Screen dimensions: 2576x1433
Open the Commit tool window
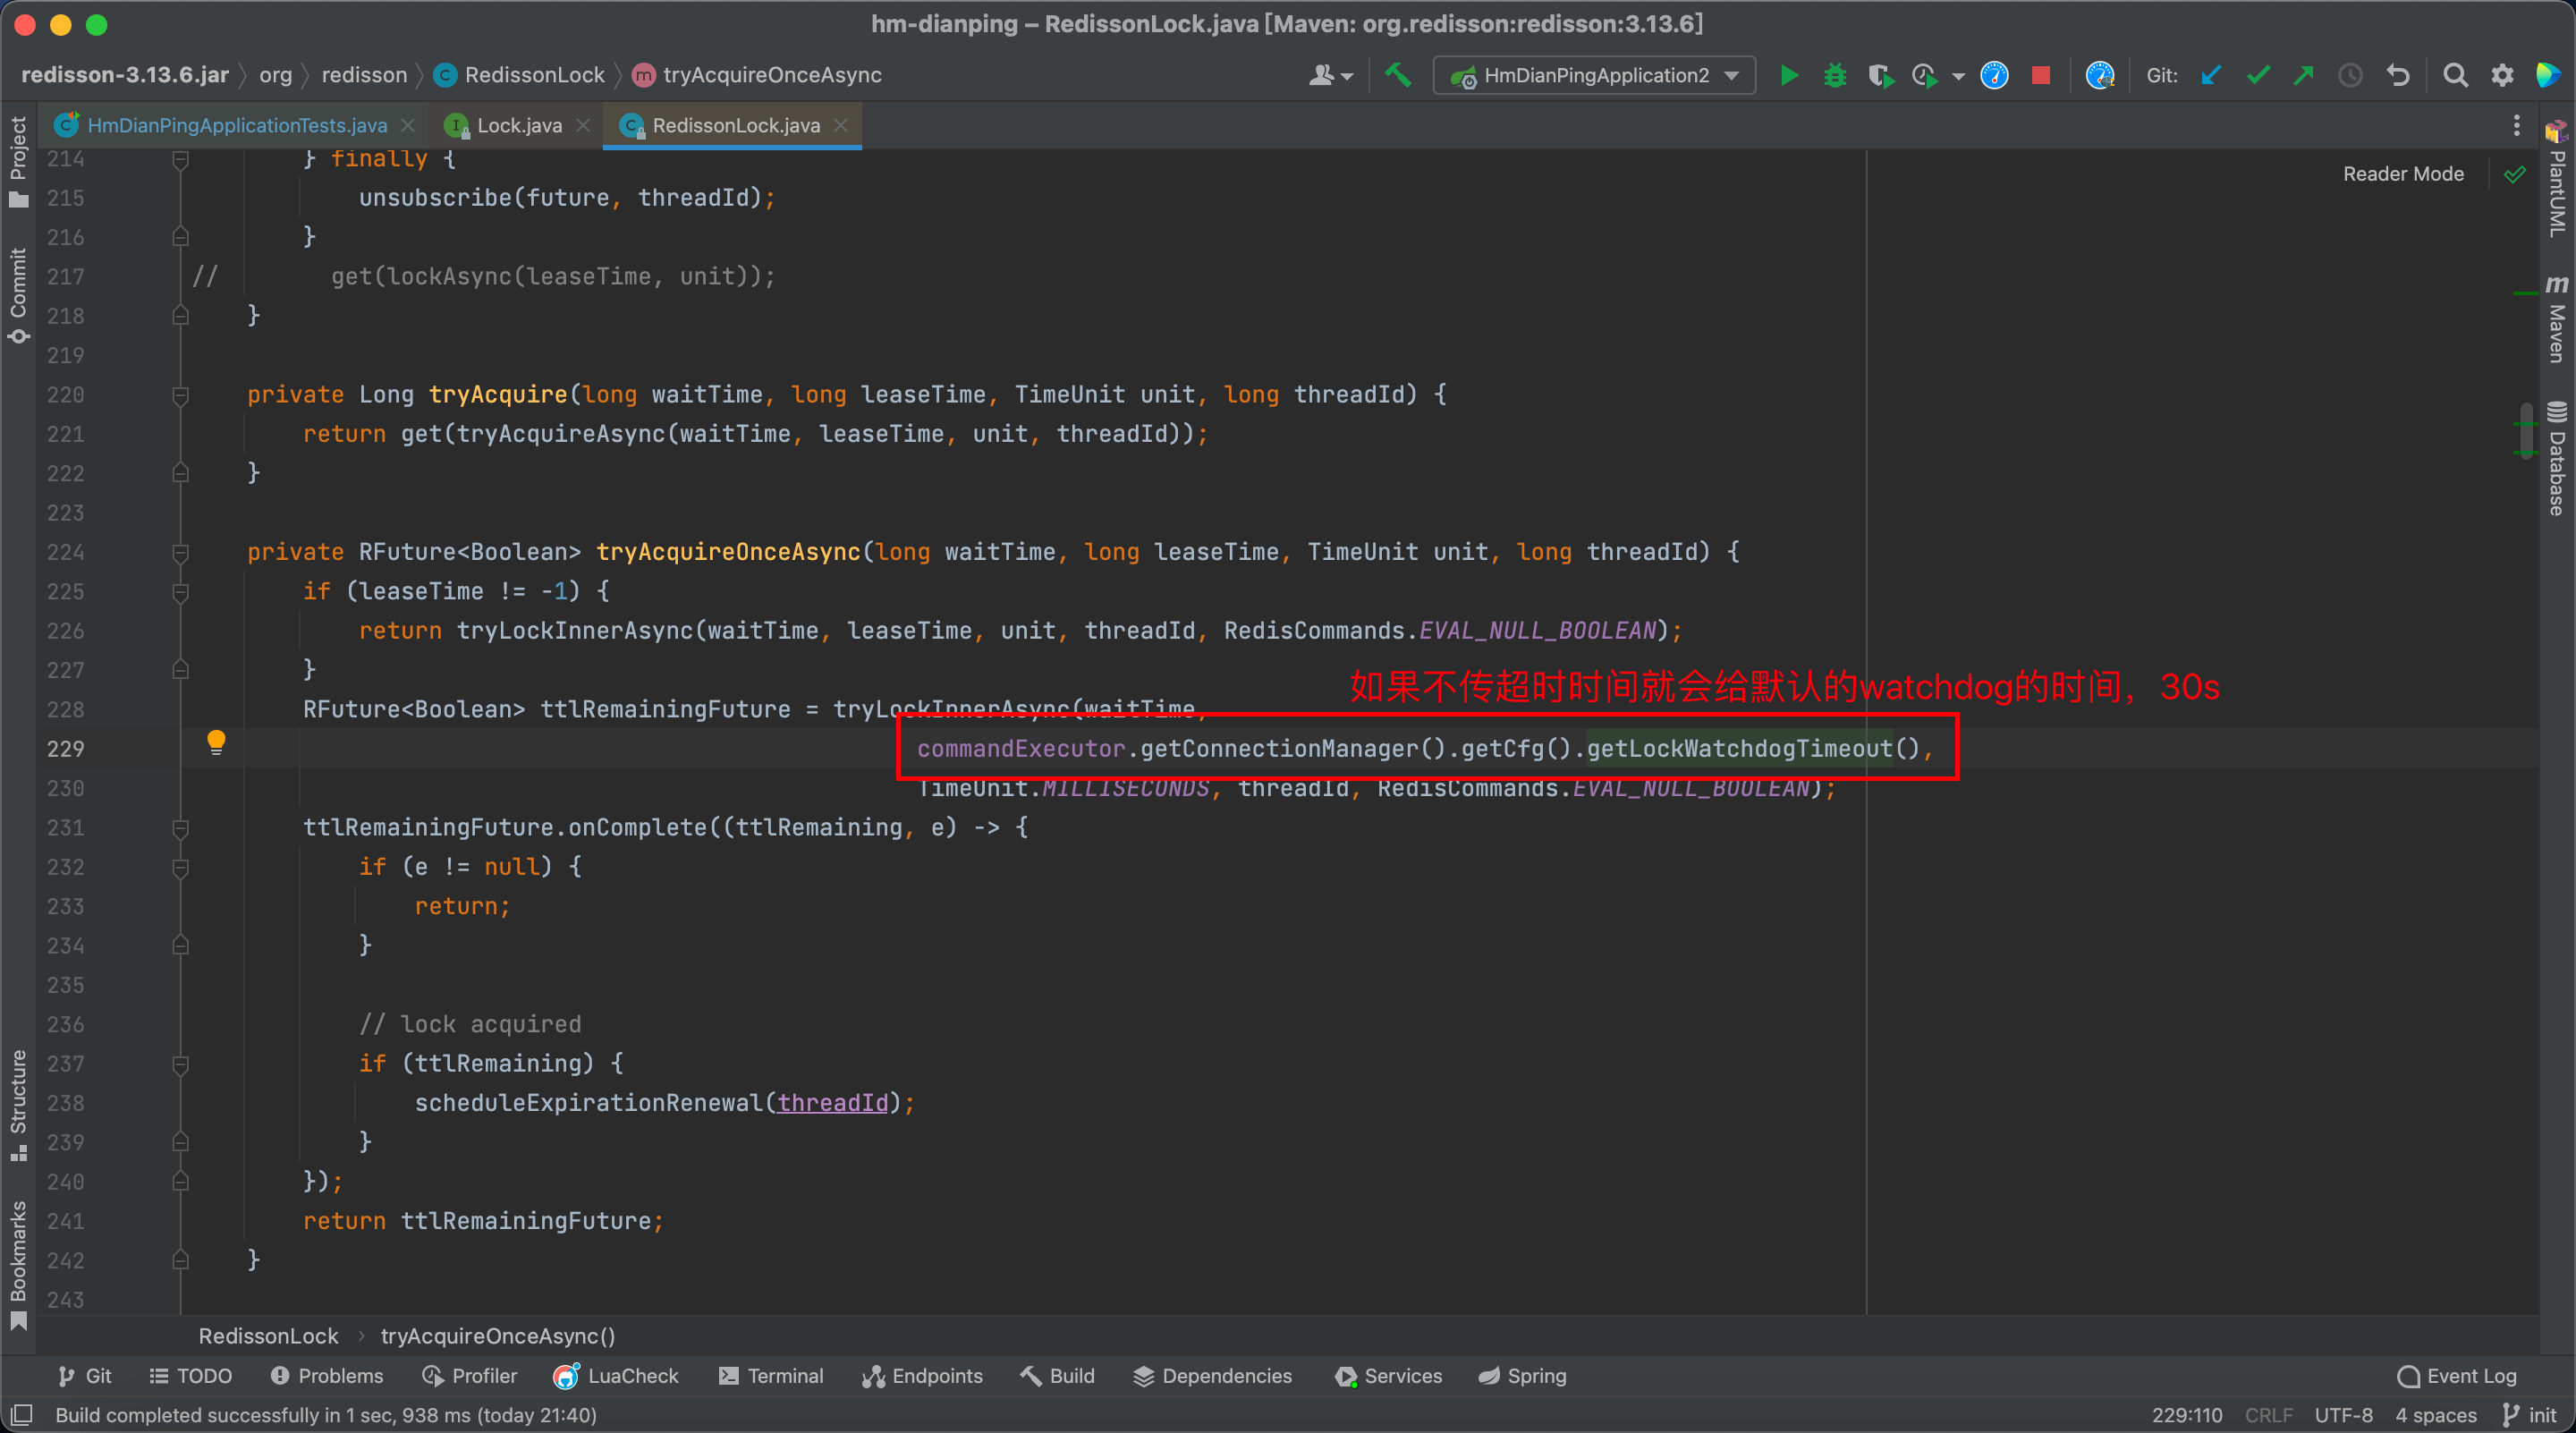tap(18, 295)
